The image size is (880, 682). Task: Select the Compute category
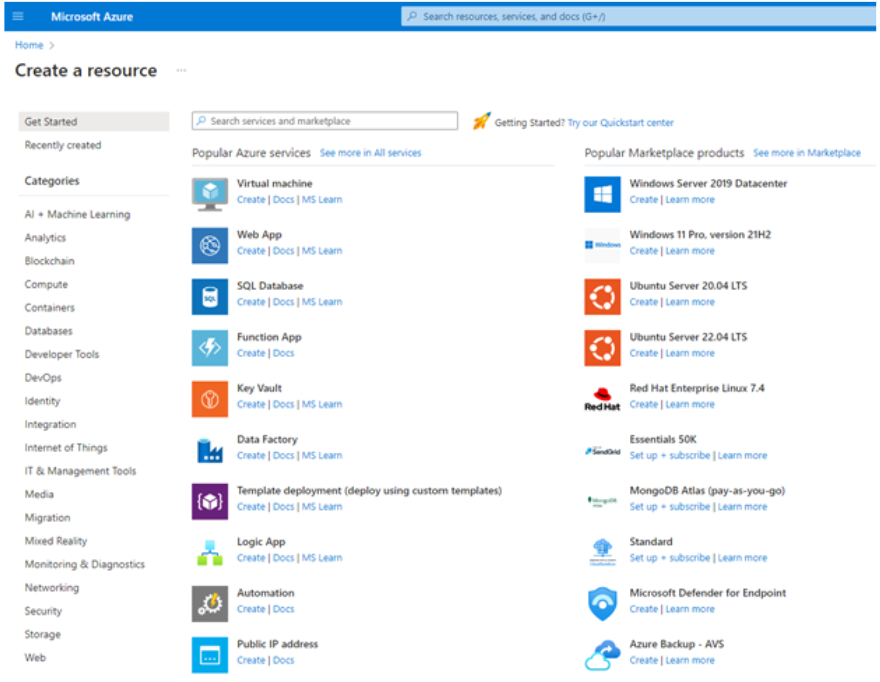click(46, 284)
